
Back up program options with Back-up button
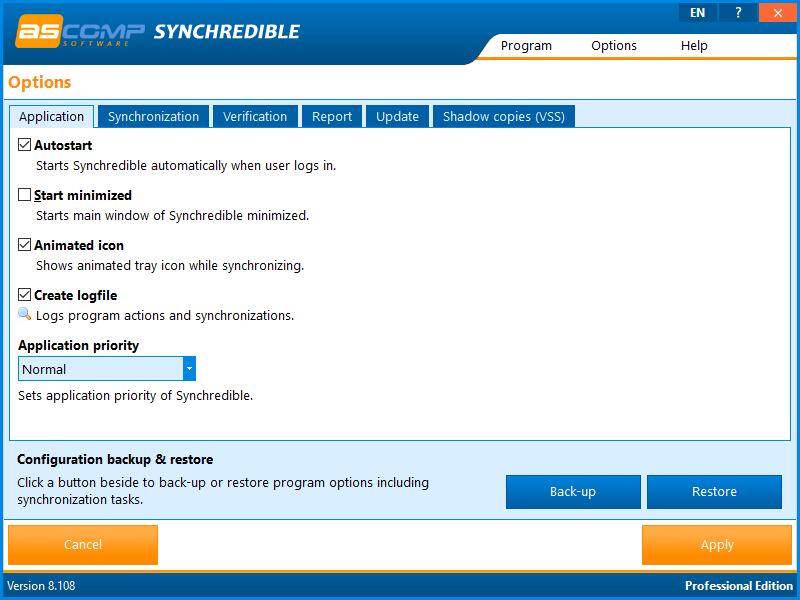click(573, 492)
